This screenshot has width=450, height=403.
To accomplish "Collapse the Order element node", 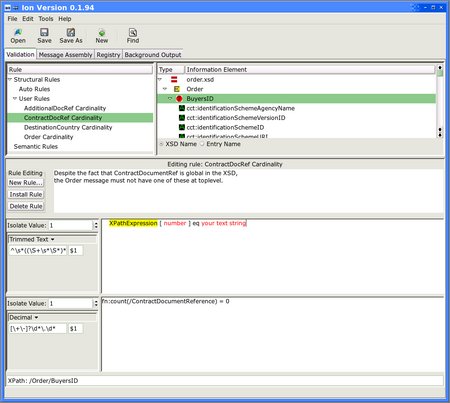I will tap(165, 89).
